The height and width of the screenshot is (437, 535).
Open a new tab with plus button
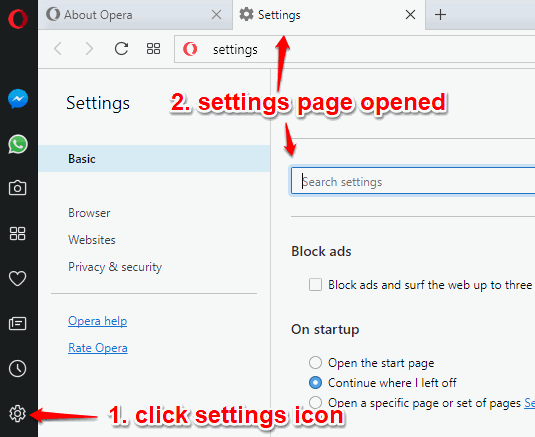click(x=440, y=15)
